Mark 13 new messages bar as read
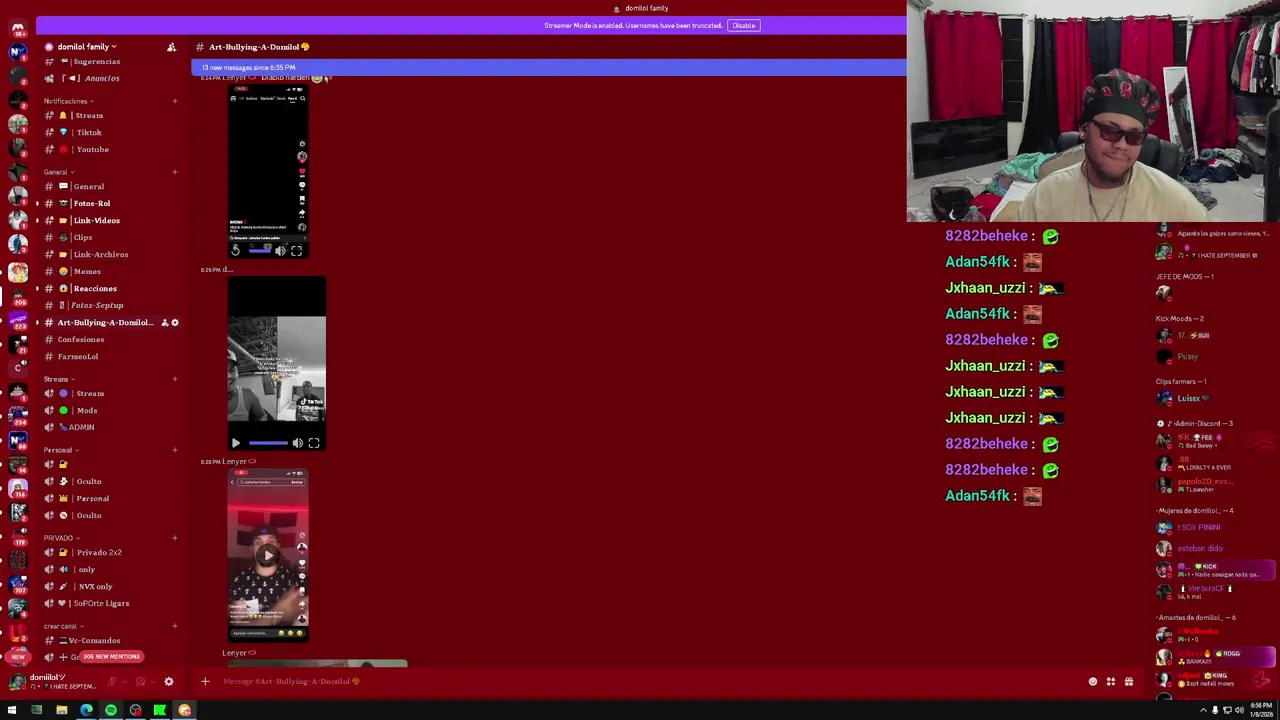 548,67
